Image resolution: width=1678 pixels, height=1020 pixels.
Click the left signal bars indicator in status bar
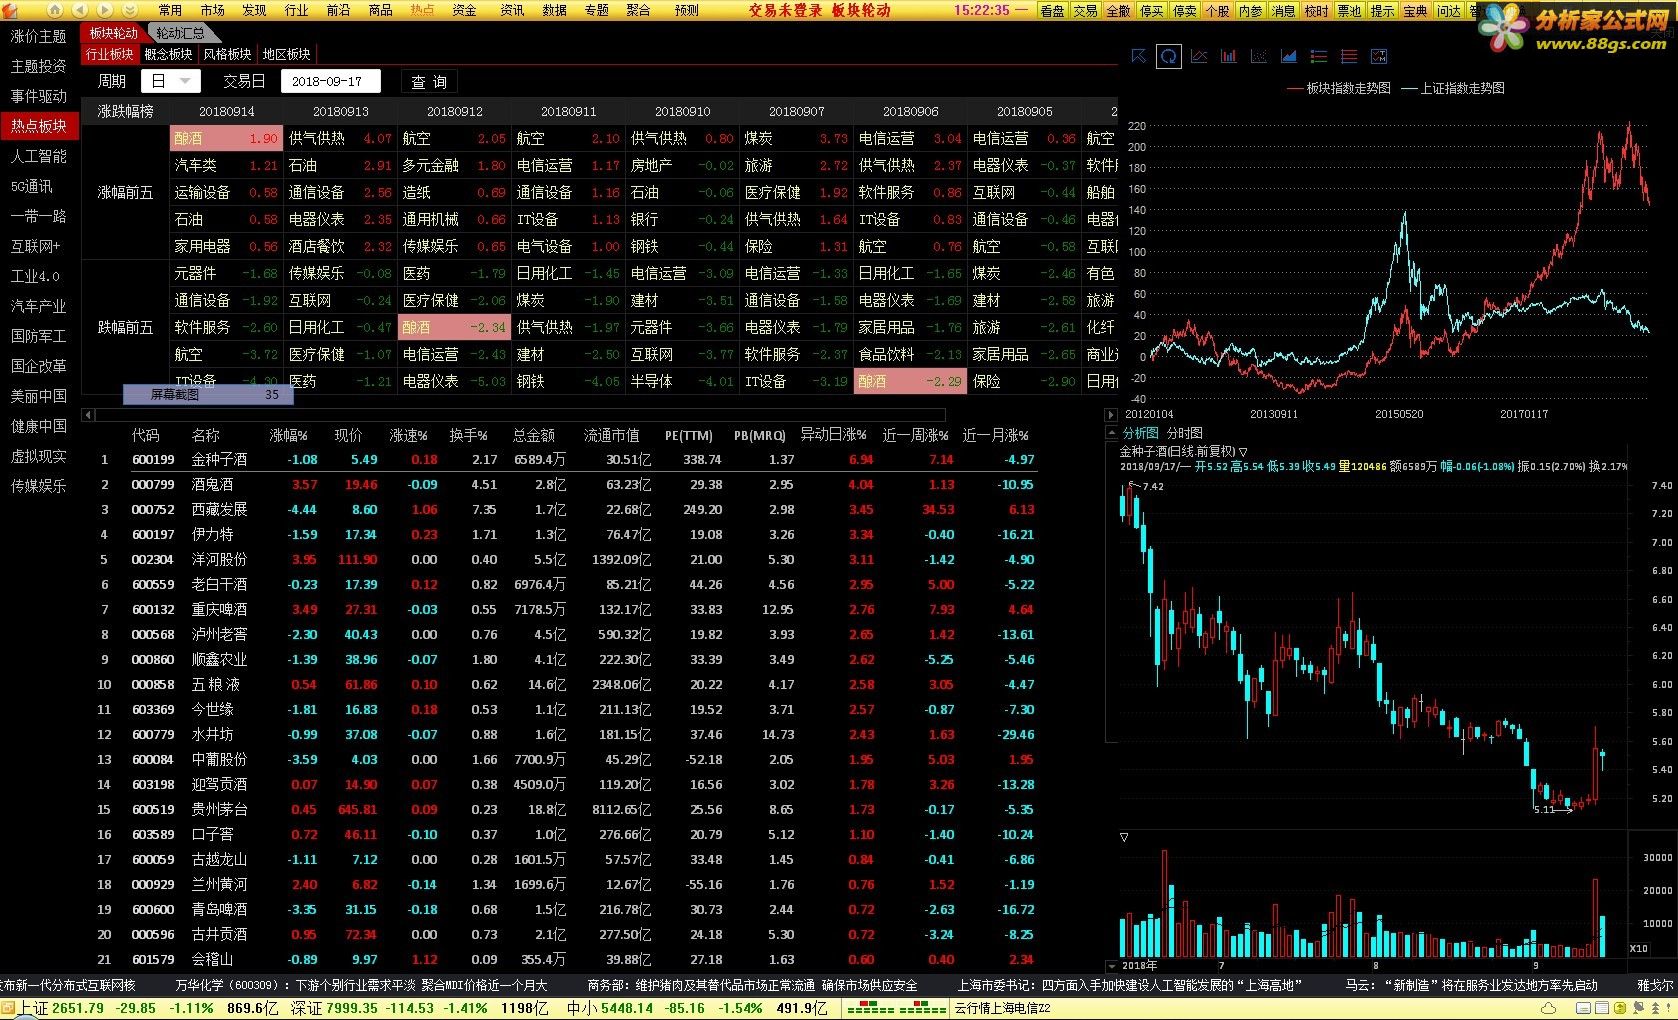tap(870, 1008)
